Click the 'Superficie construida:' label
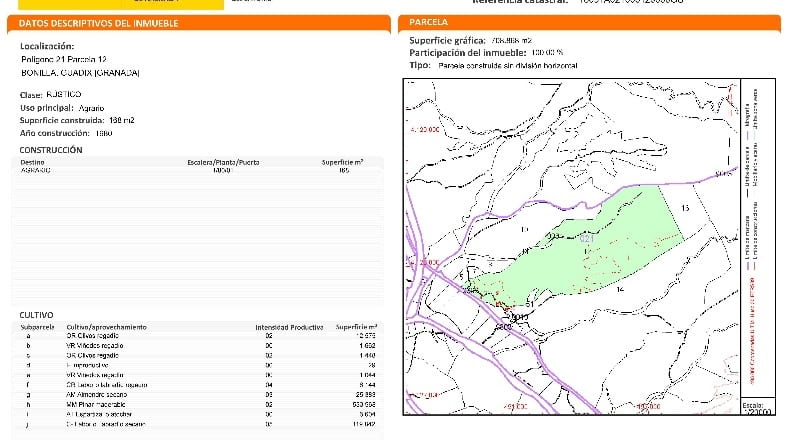The image size is (790, 440). [x=62, y=120]
